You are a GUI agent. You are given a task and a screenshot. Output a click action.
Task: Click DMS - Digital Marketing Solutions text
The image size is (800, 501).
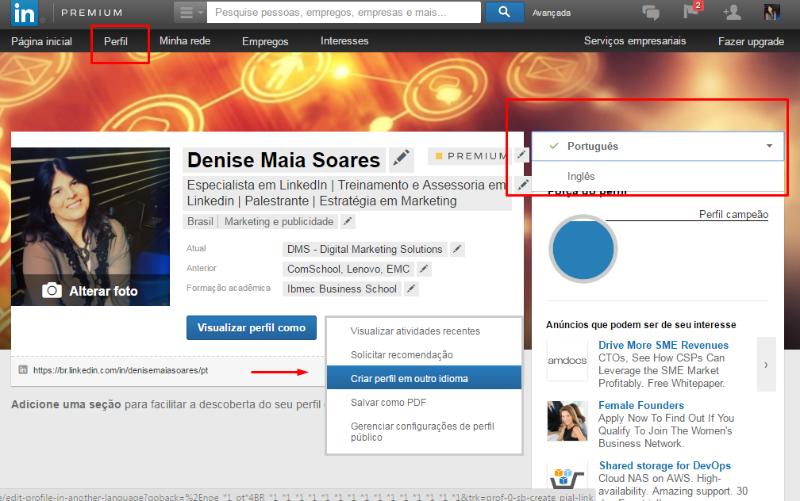click(364, 249)
